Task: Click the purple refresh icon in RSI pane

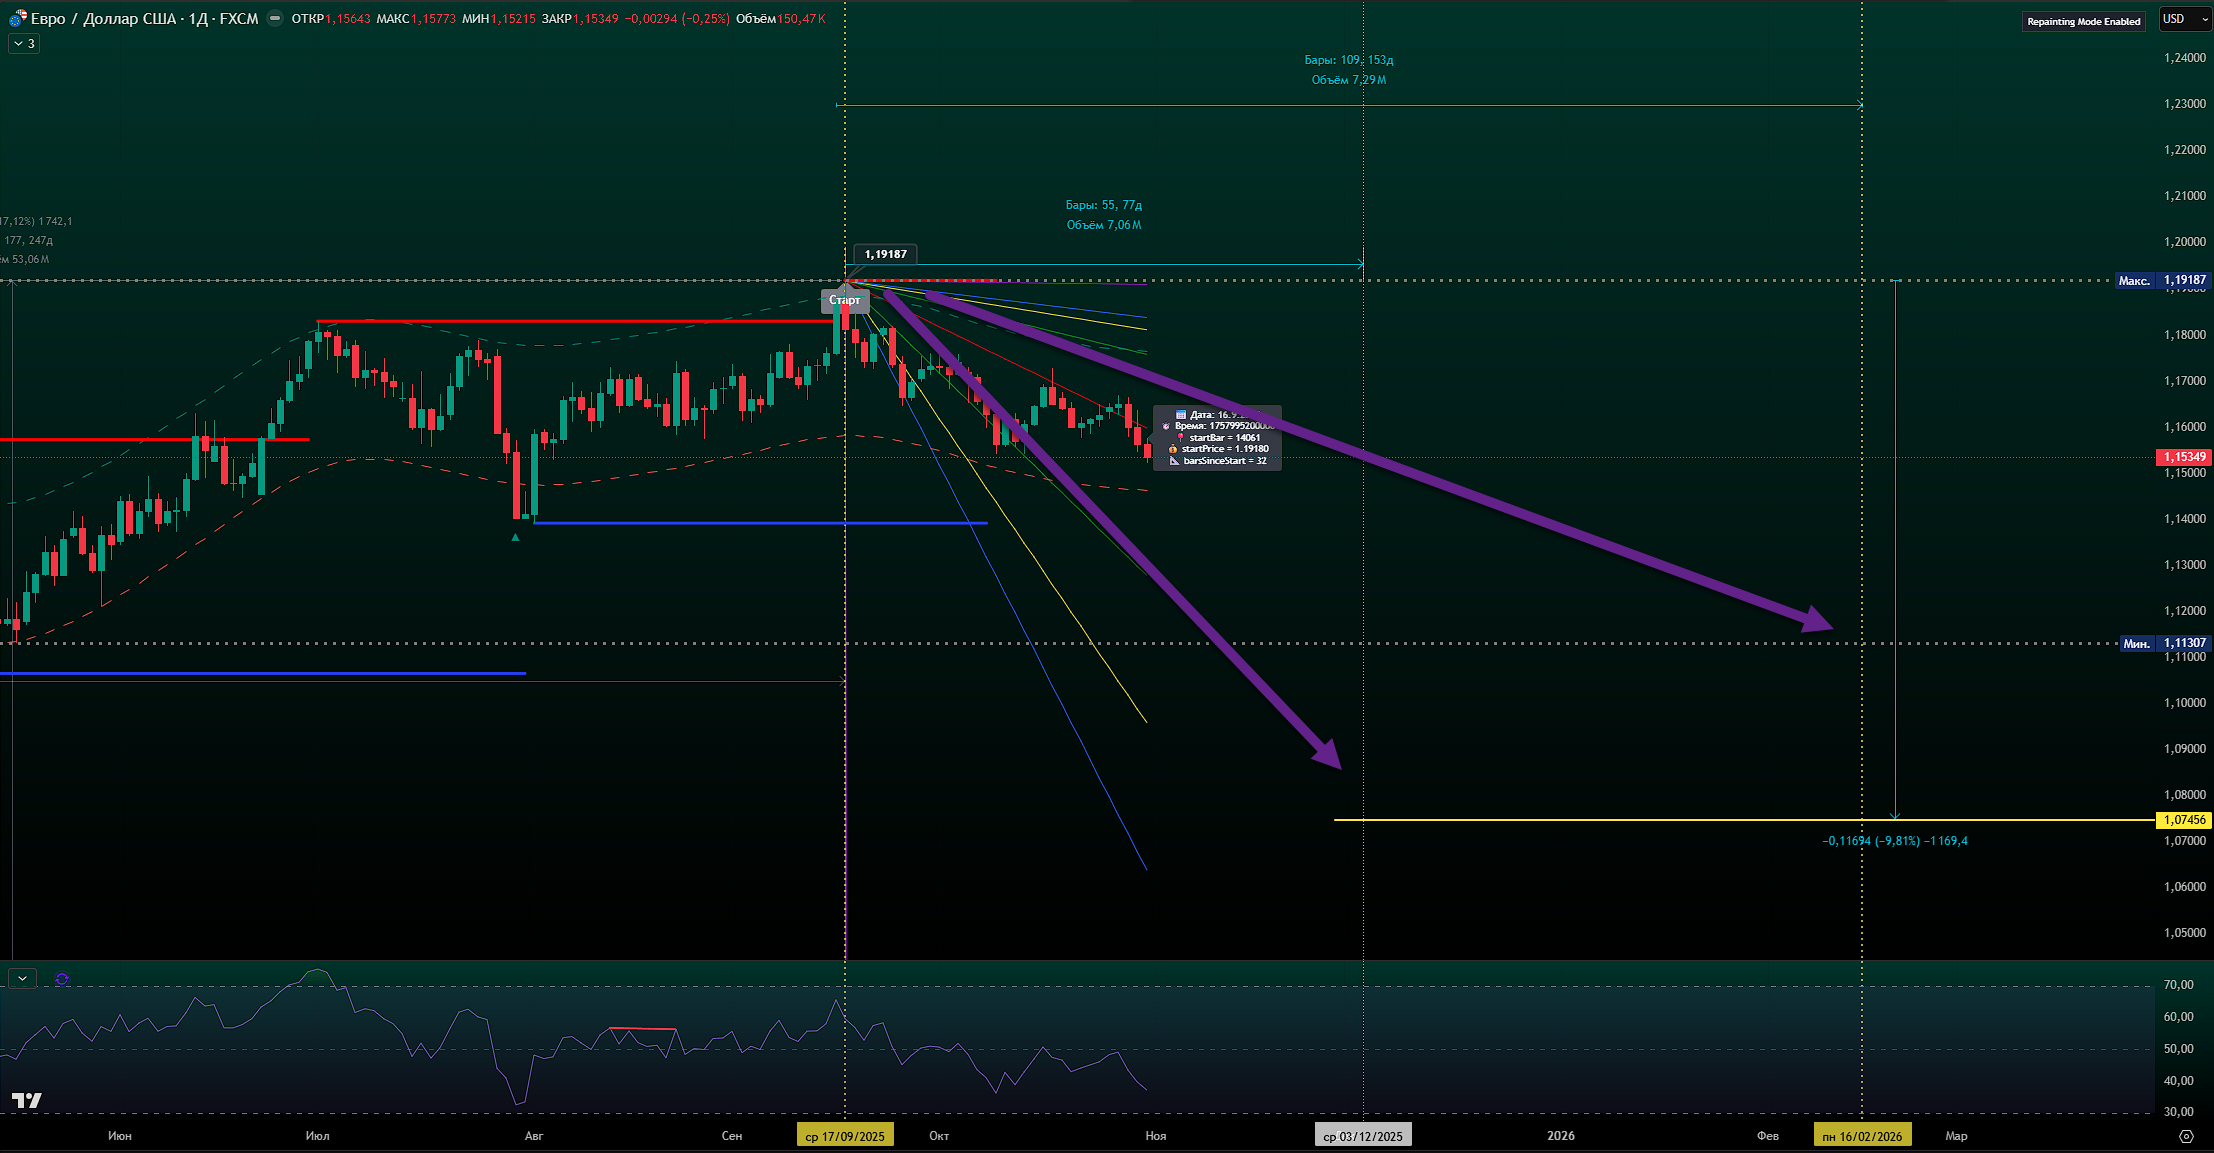Action: pyautogui.click(x=62, y=979)
